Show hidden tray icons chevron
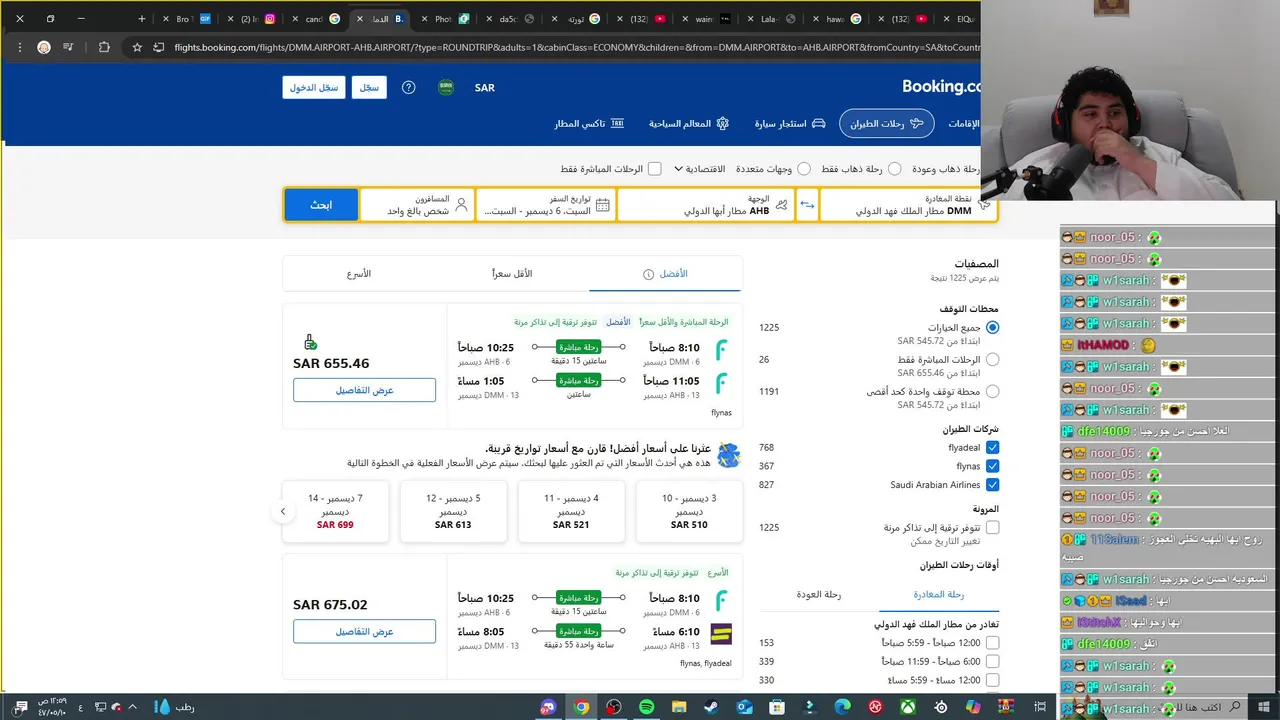 tap(132, 707)
